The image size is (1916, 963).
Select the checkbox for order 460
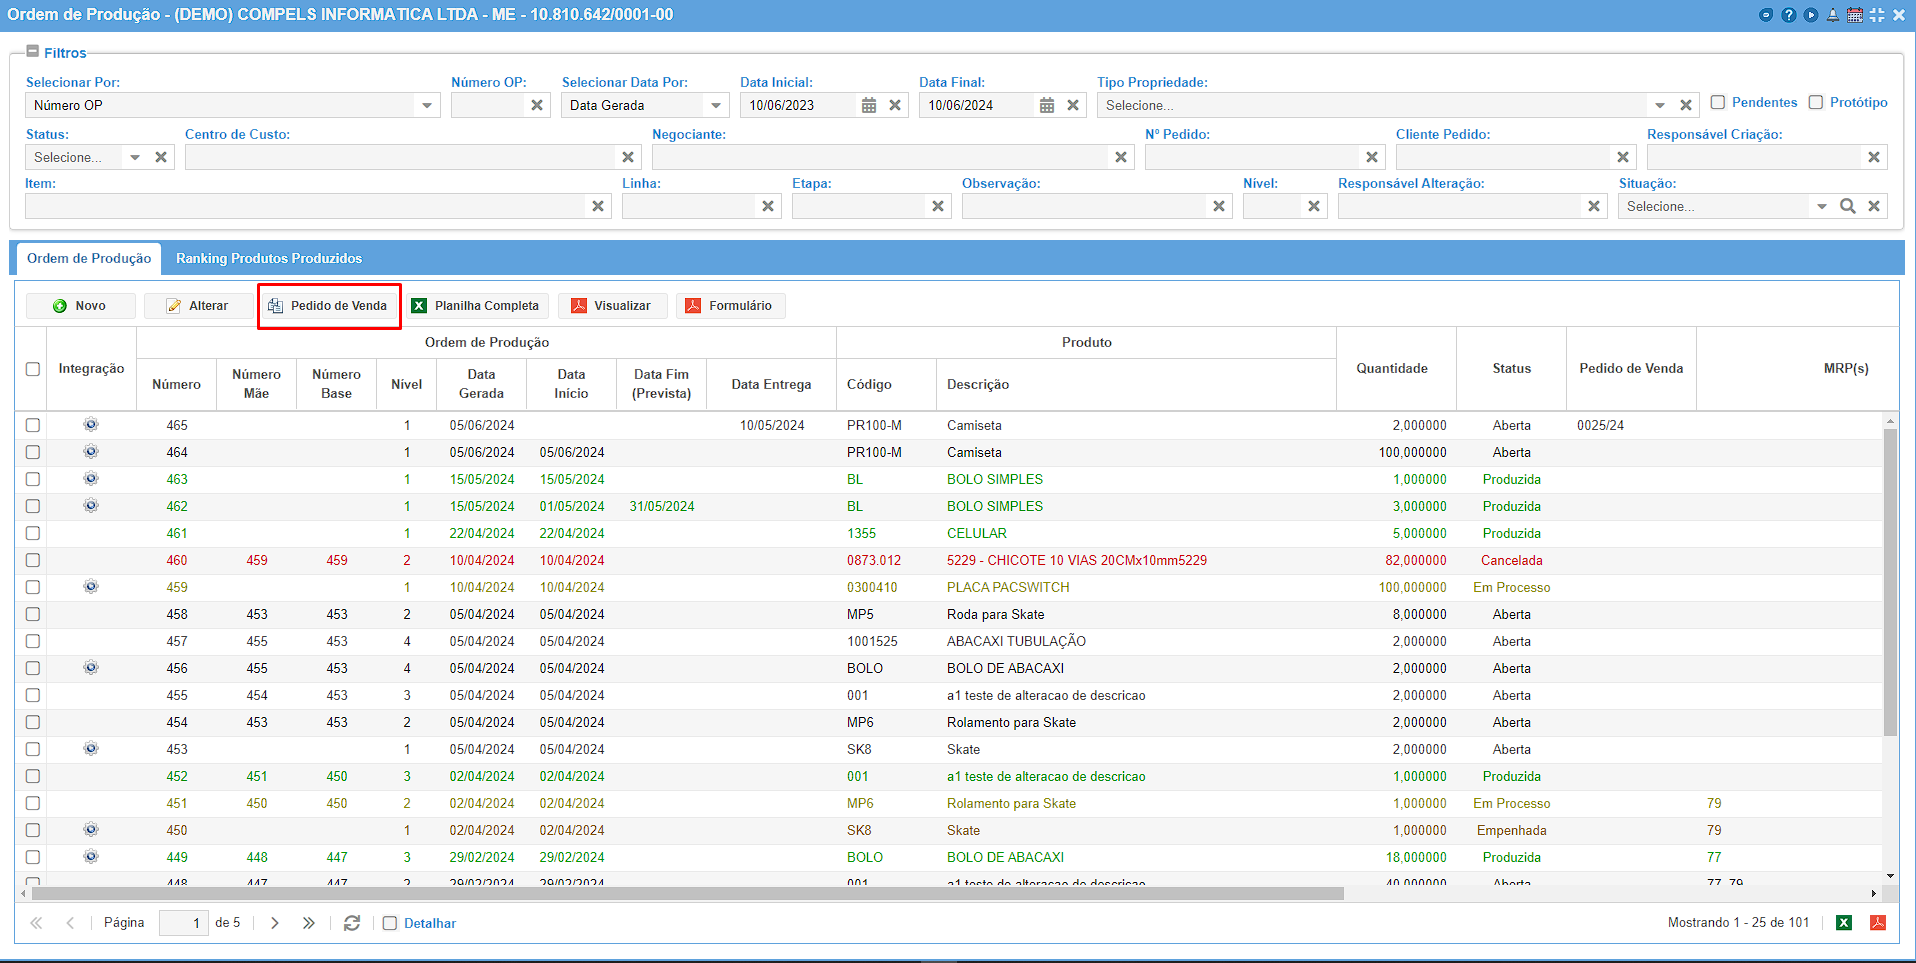coord(33,560)
